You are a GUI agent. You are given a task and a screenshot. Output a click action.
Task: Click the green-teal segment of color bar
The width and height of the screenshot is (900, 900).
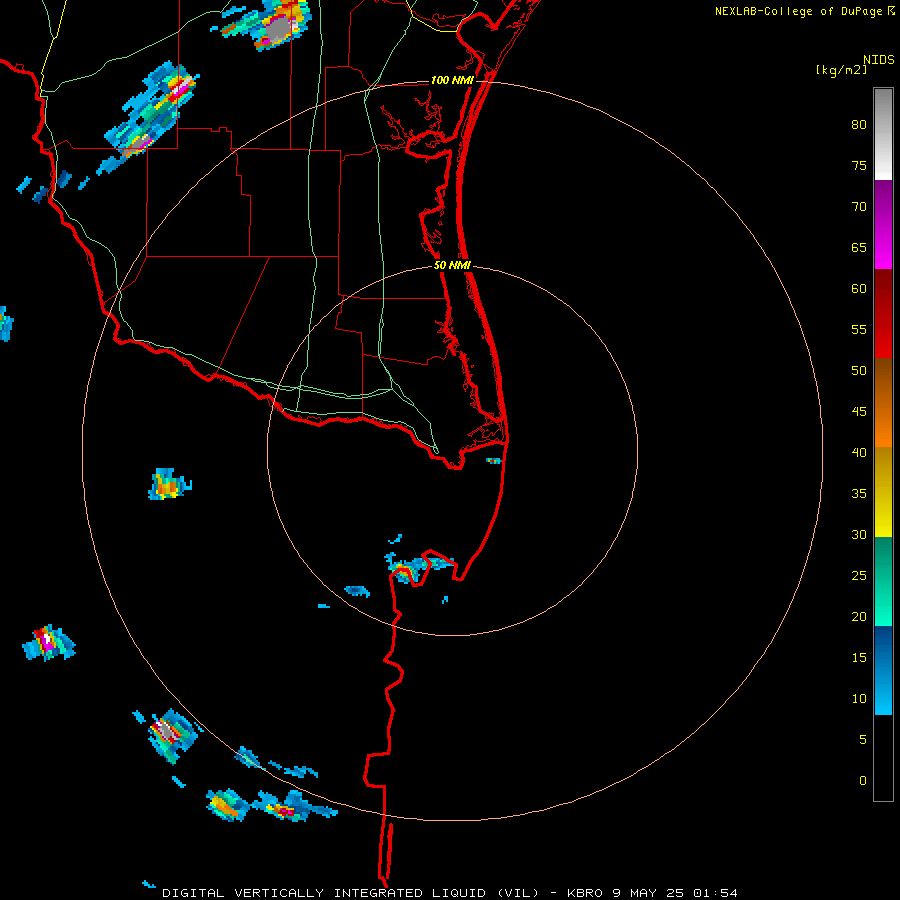pos(883,581)
